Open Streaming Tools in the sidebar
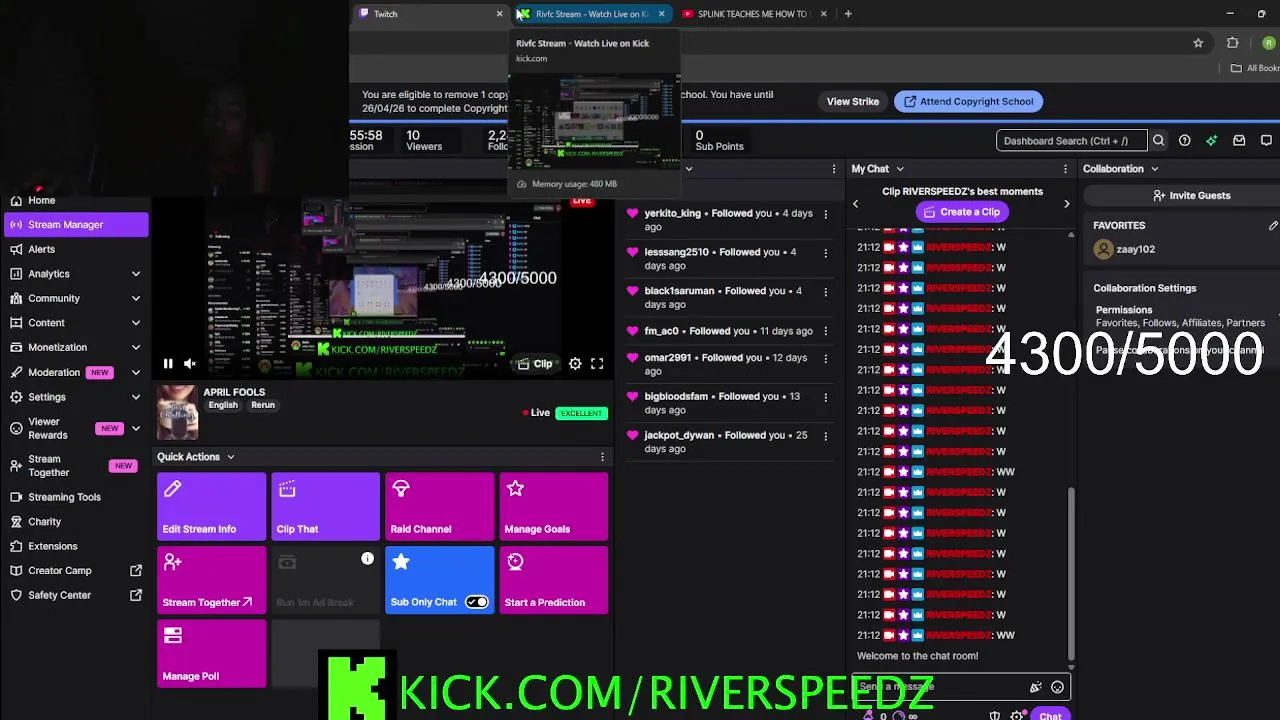 point(75,497)
